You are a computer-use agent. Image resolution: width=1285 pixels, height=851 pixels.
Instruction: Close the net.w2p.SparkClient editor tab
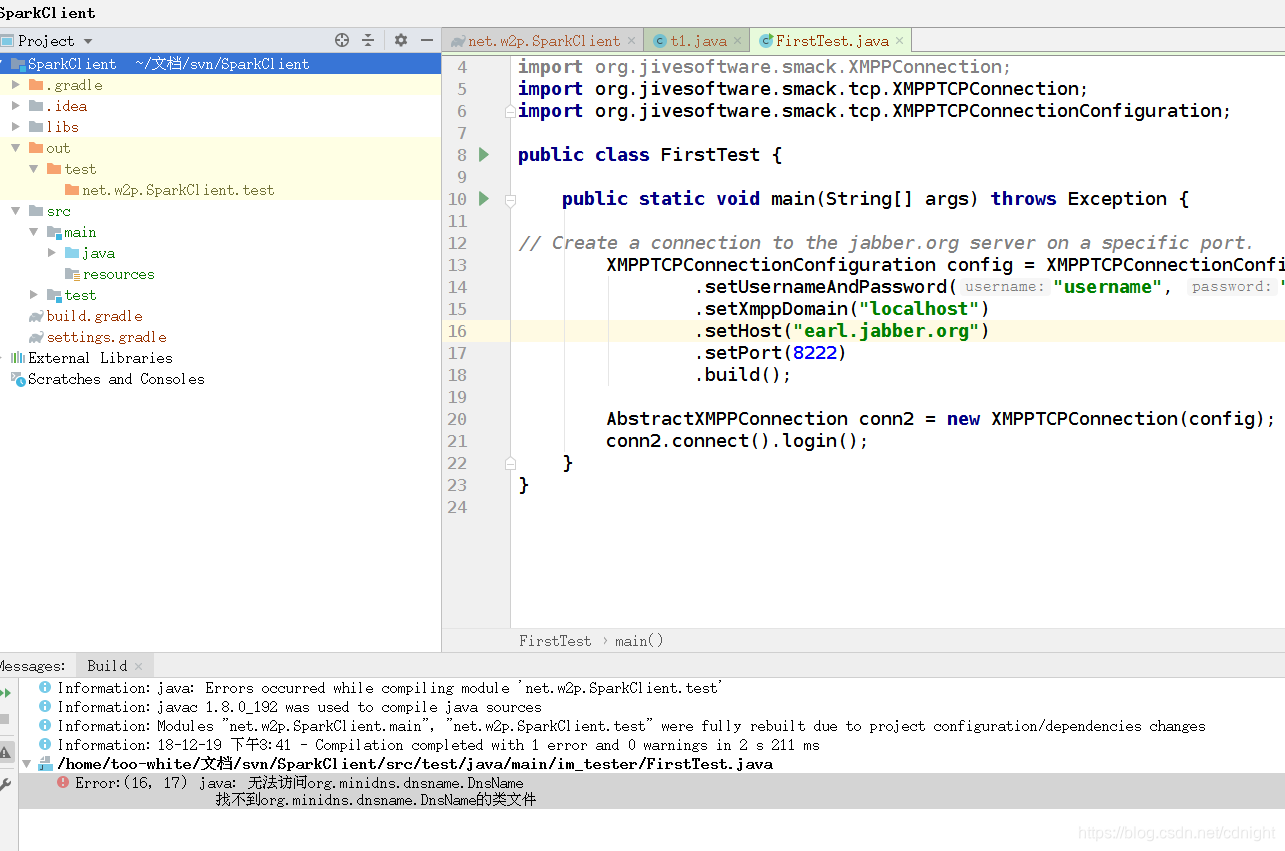pyautogui.click(x=632, y=41)
